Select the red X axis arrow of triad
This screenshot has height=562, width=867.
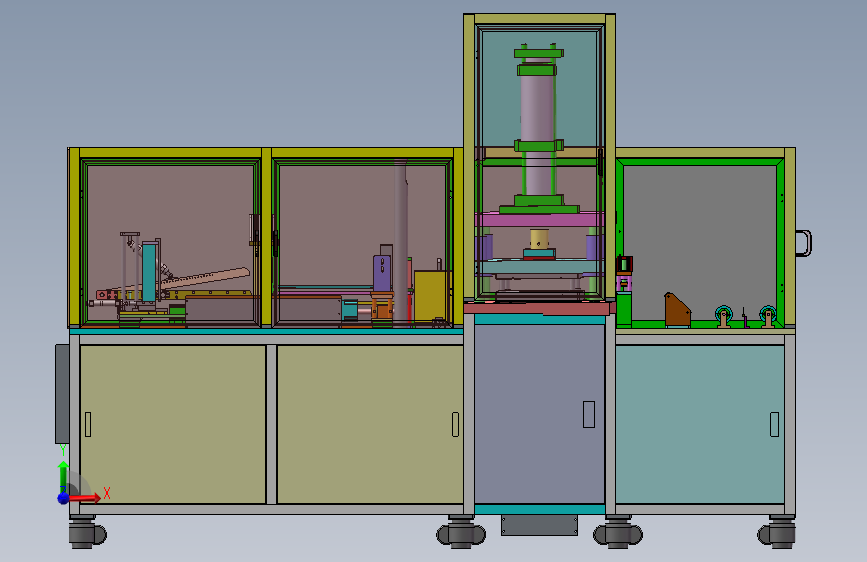click(85, 498)
